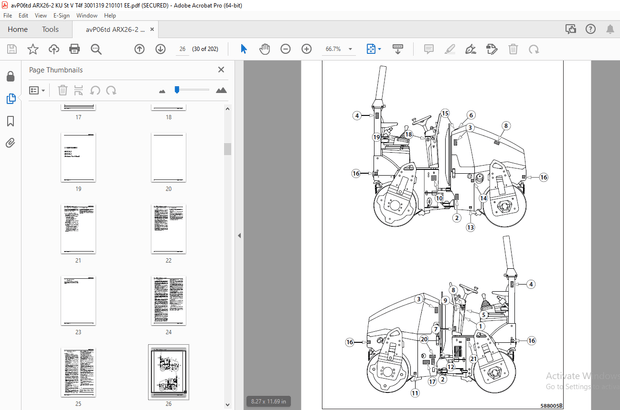
Task: Select page 24 thumbnail
Action: (x=168, y=300)
